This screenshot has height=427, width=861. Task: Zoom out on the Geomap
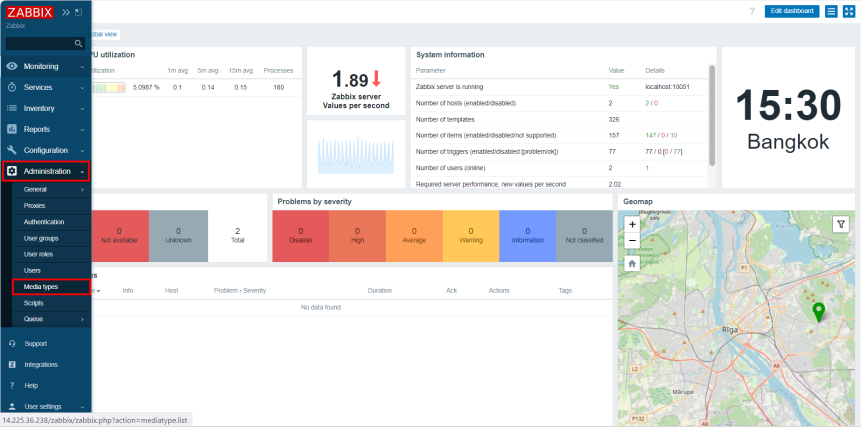pyautogui.click(x=632, y=241)
